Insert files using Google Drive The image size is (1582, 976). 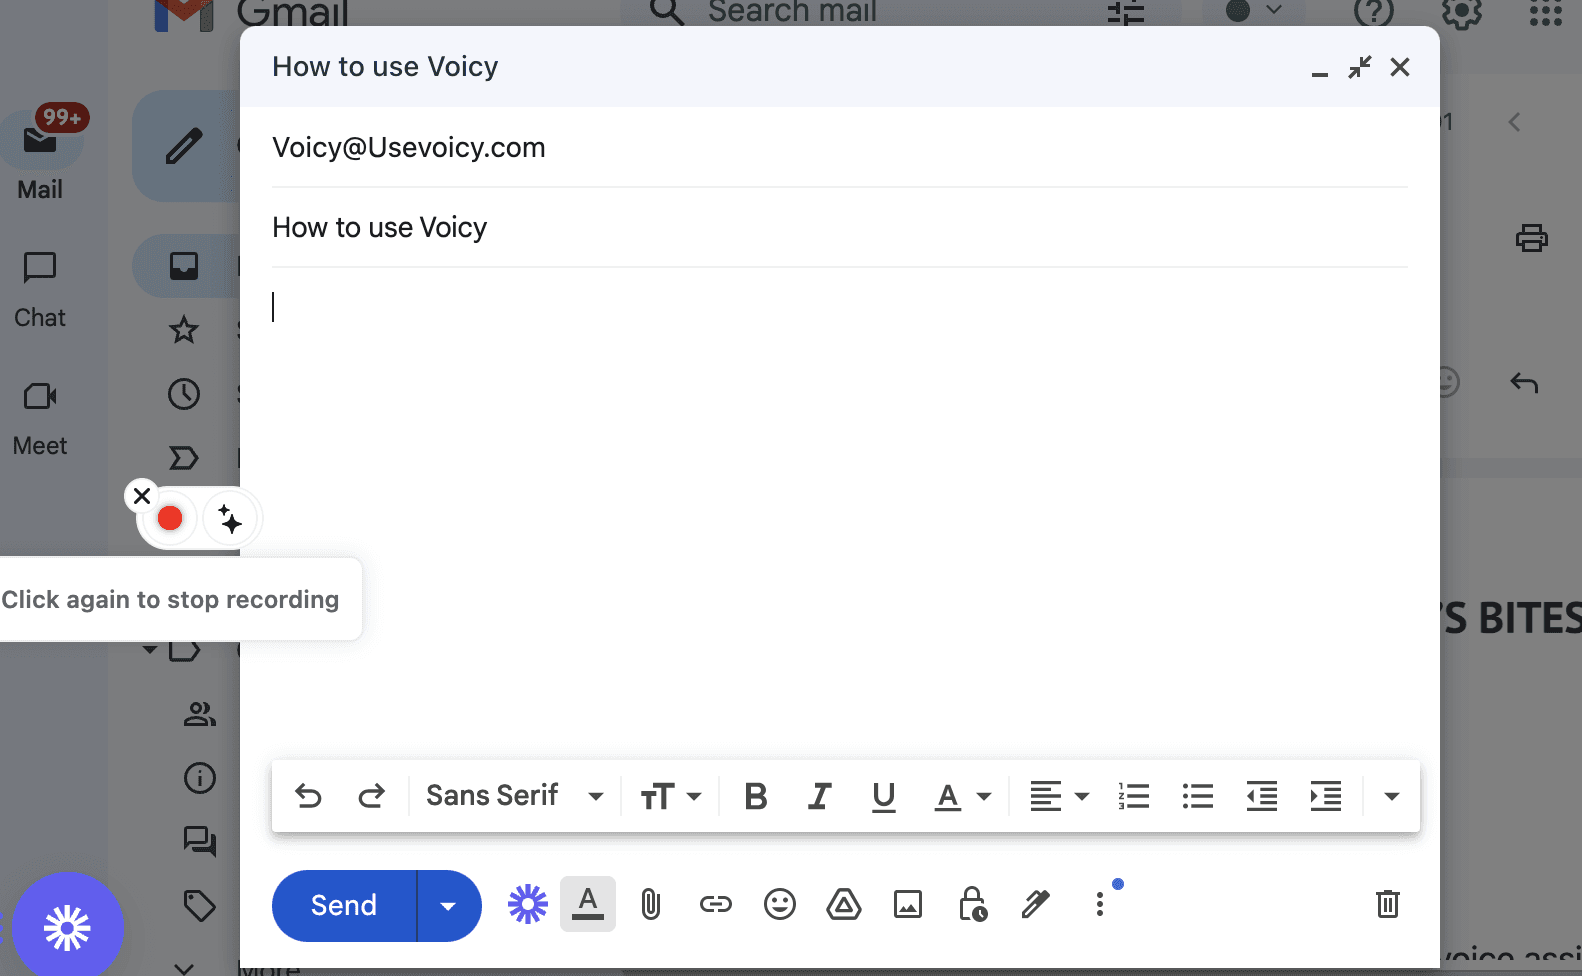point(844,905)
